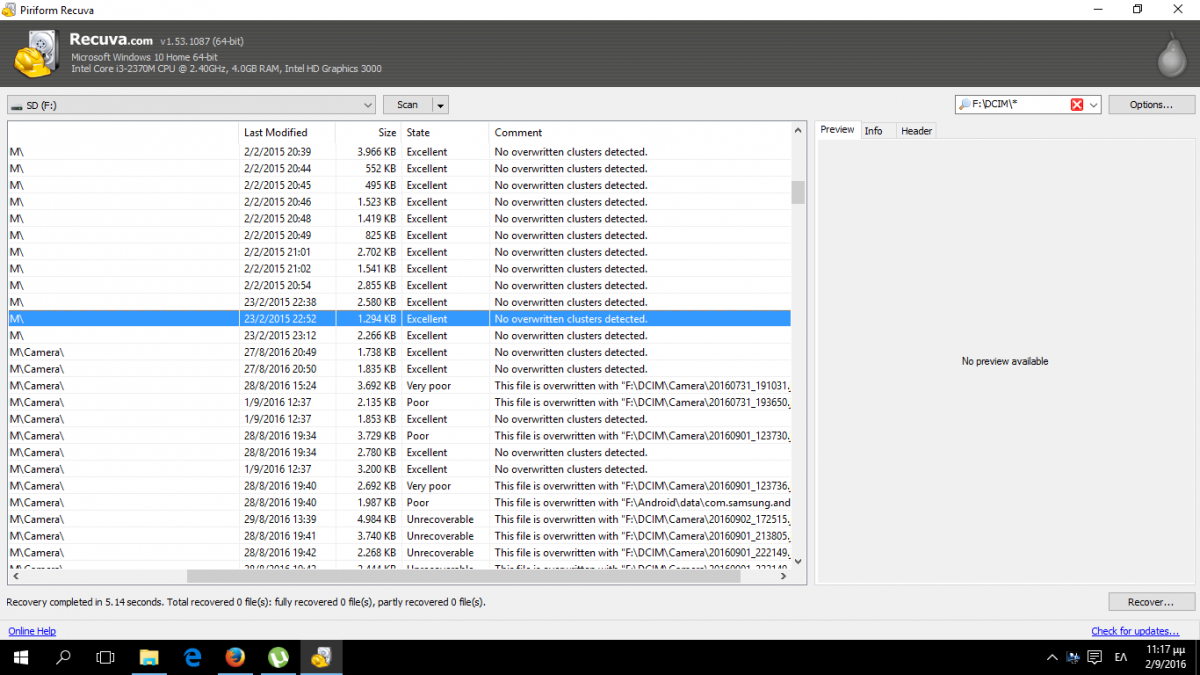Select the Unrecoverable row sized 4.984 KB
The image size is (1200, 675).
click(x=399, y=519)
